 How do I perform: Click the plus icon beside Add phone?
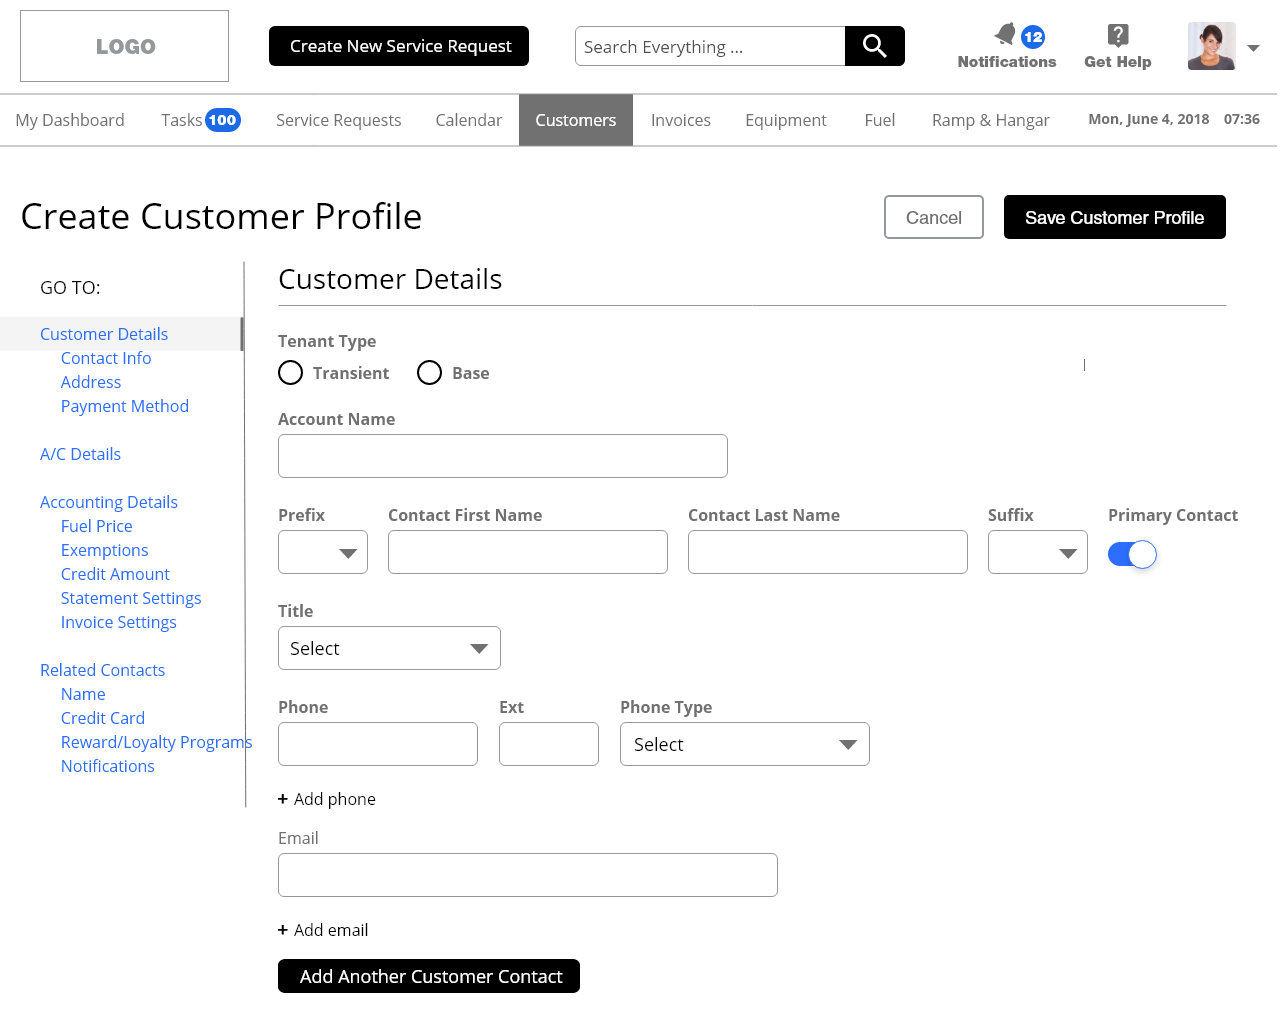click(283, 799)
